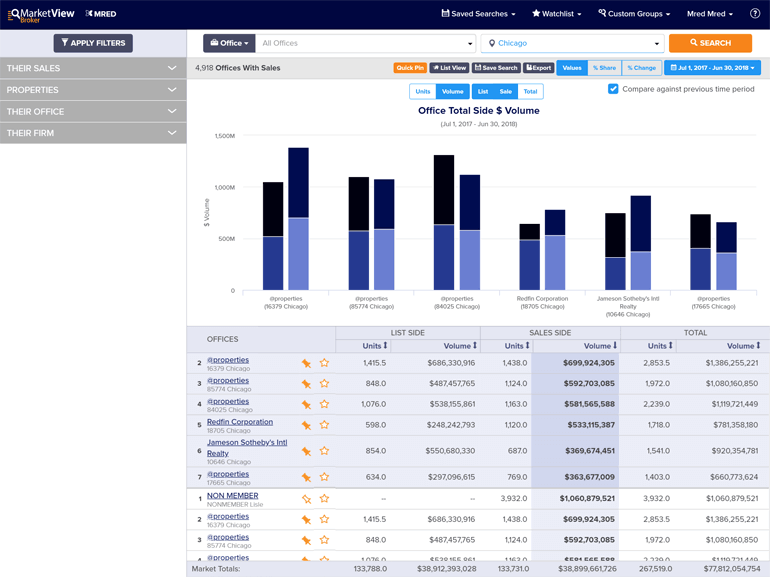
Task: Open the NON MEMBER office link
Action: 232,495
